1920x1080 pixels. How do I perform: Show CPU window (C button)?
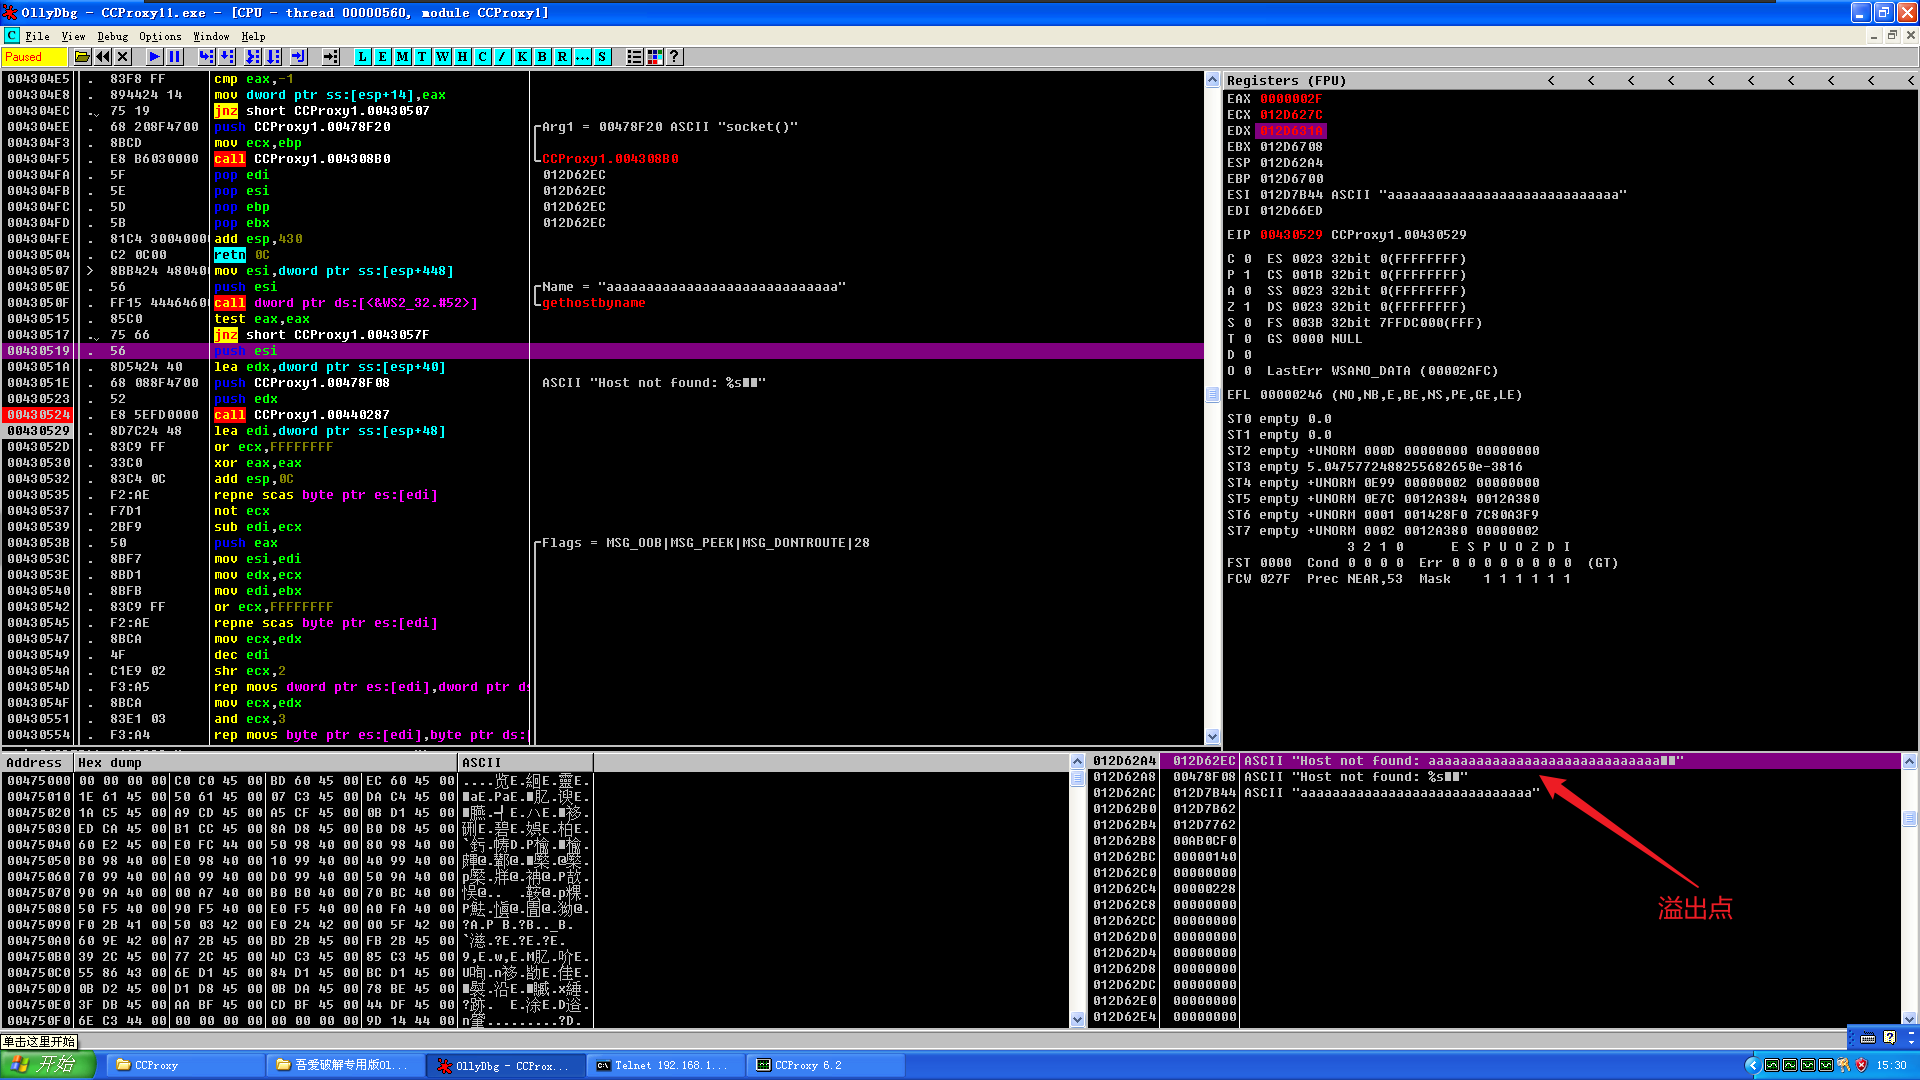click(x=482, y=57)
